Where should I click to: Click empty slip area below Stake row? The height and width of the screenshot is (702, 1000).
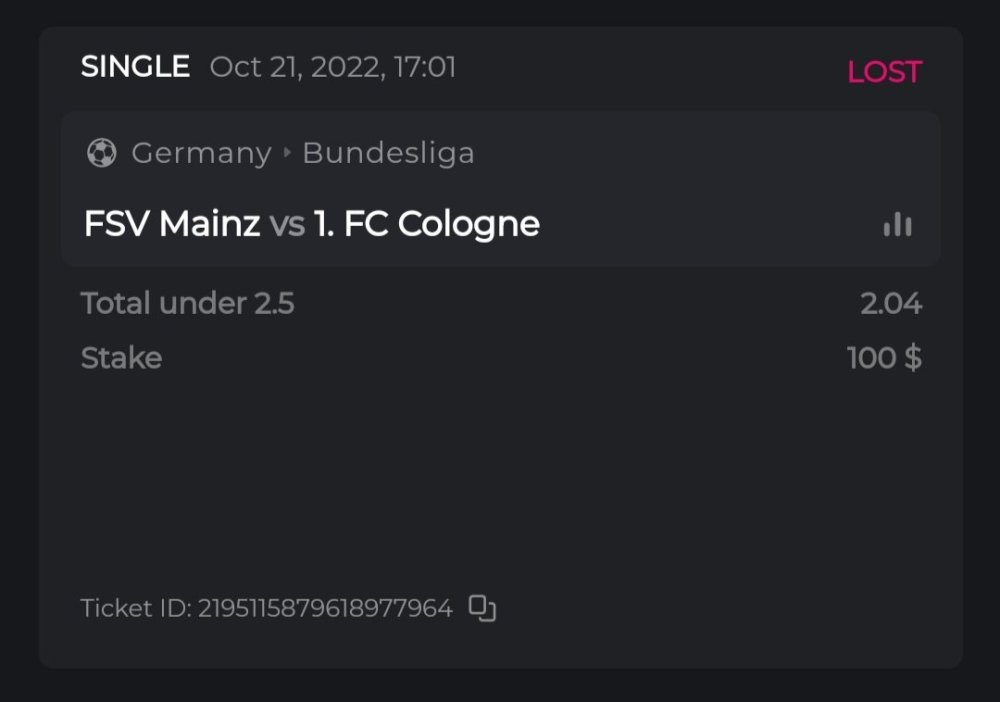(500, 480)
